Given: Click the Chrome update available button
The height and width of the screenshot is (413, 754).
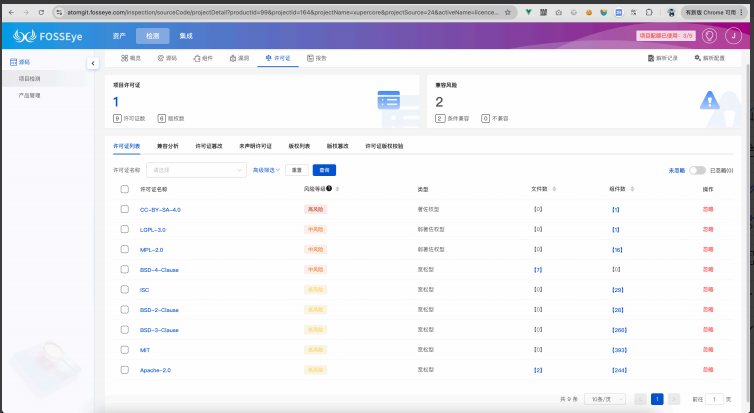Looking at the screenshot, I should 714,13.
